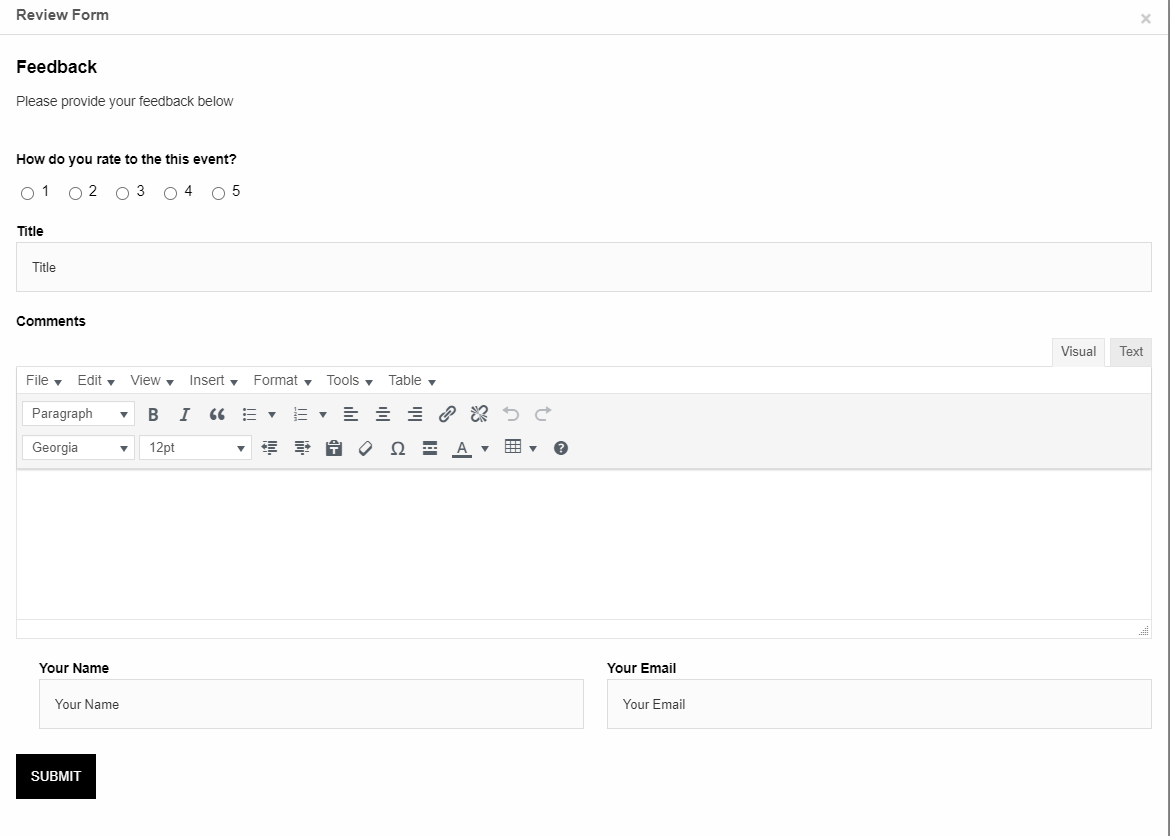Open the Edit menu
Viewport: 1170px width, 836px height.
click(x=96, y=381)
